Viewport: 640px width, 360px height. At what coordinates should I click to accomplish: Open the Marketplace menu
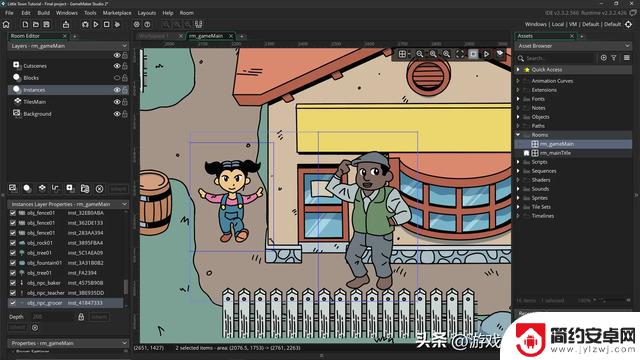click(117, 13)
